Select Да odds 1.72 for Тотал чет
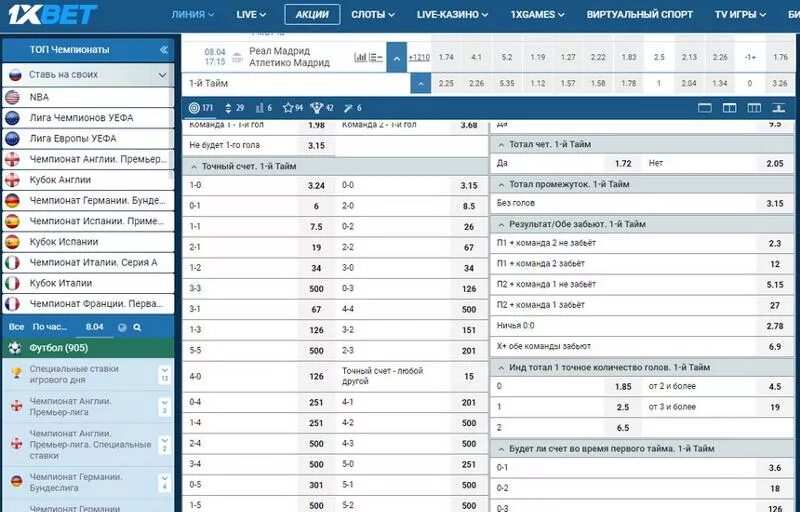800x512 pixels. [623, 163]
